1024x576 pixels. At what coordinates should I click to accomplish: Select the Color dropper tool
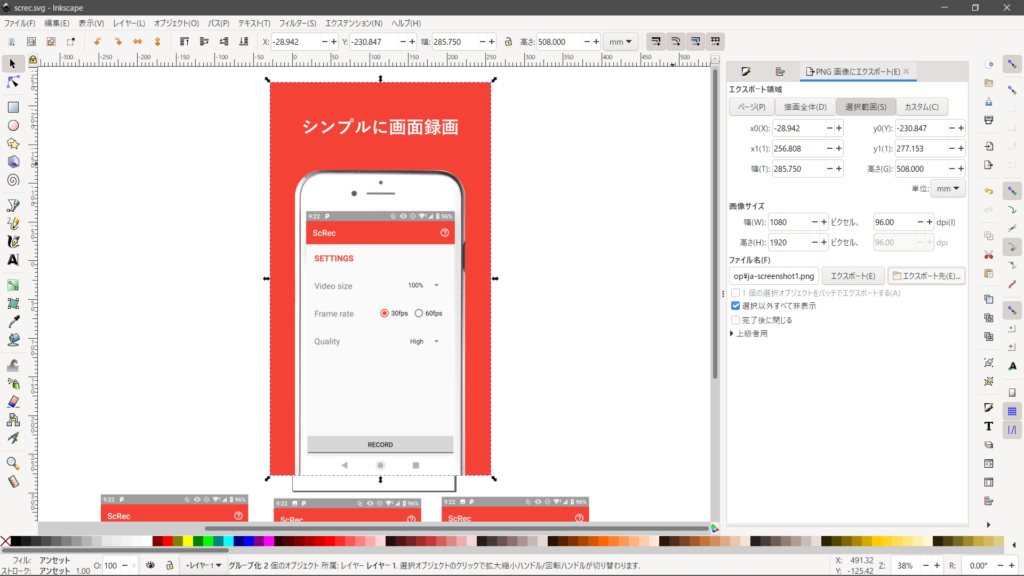13,322
